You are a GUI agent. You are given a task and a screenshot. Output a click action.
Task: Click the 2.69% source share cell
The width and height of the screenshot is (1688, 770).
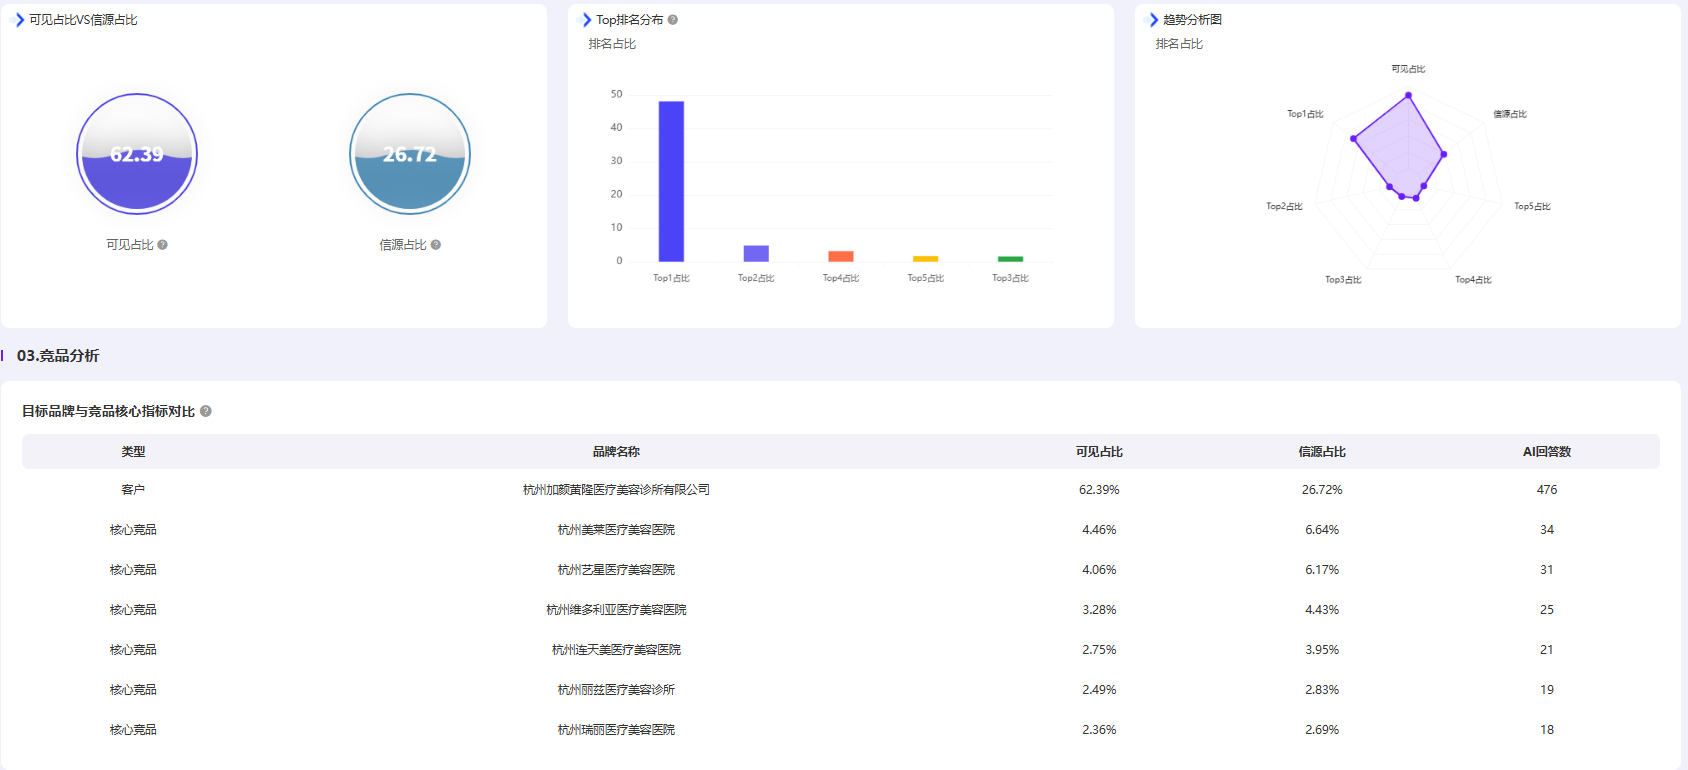(1322, 730)
